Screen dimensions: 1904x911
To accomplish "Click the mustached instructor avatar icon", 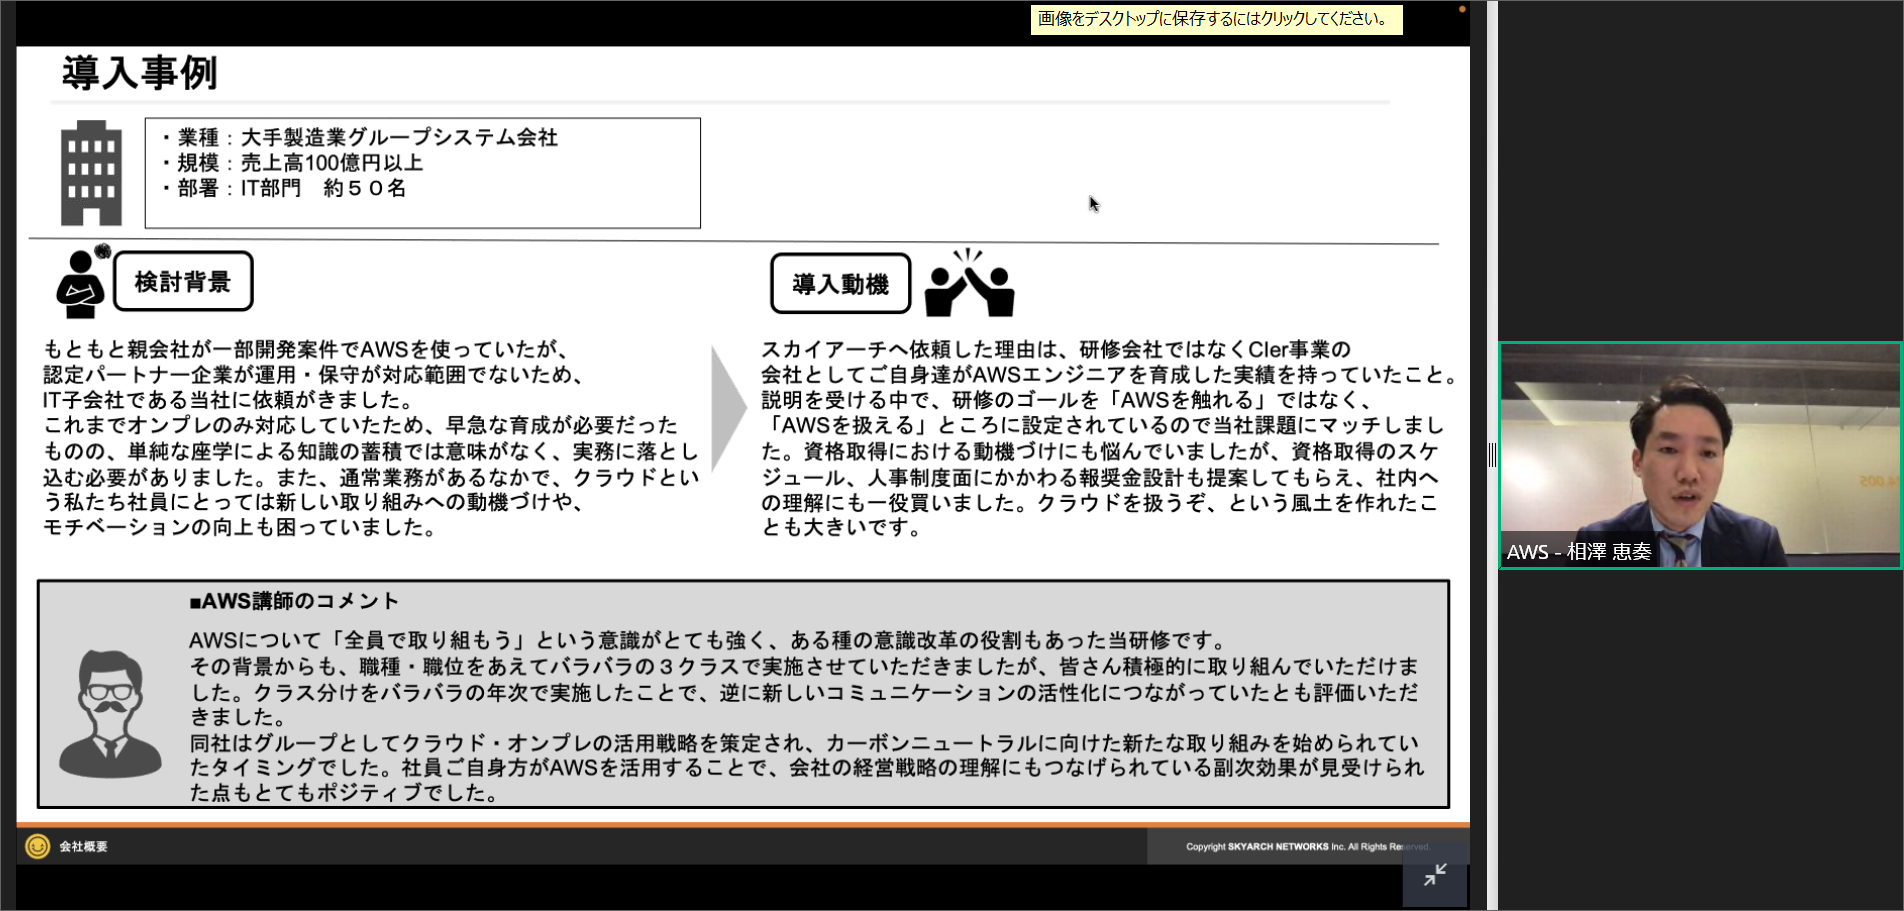I will coord(110,713).
